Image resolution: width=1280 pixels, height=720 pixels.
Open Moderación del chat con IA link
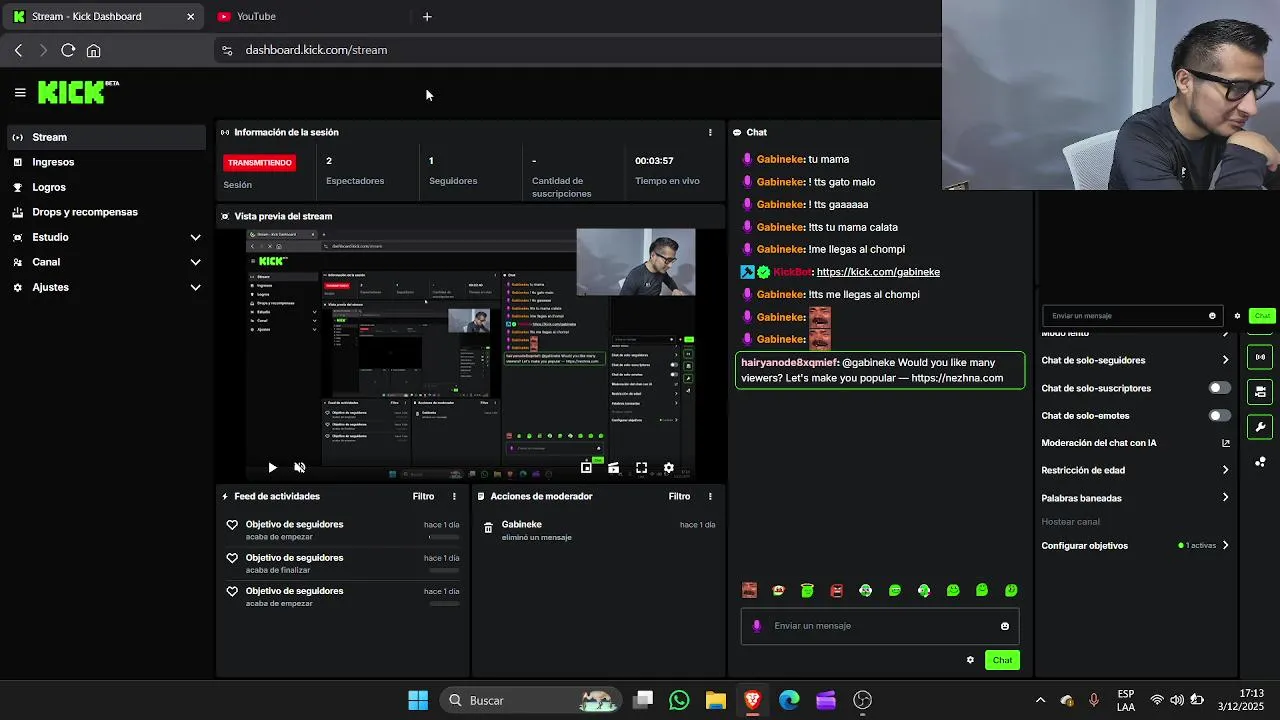coord(1136,443)
